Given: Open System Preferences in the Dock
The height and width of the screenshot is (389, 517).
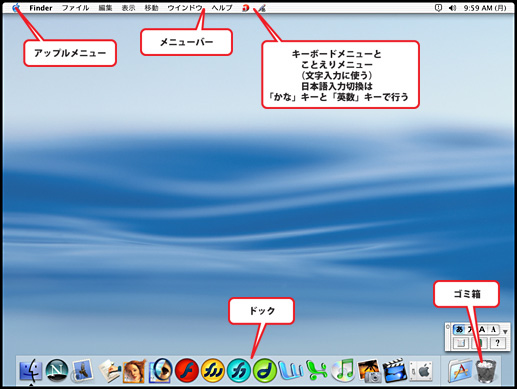Looking at the screenshot, I should (421, 370).
